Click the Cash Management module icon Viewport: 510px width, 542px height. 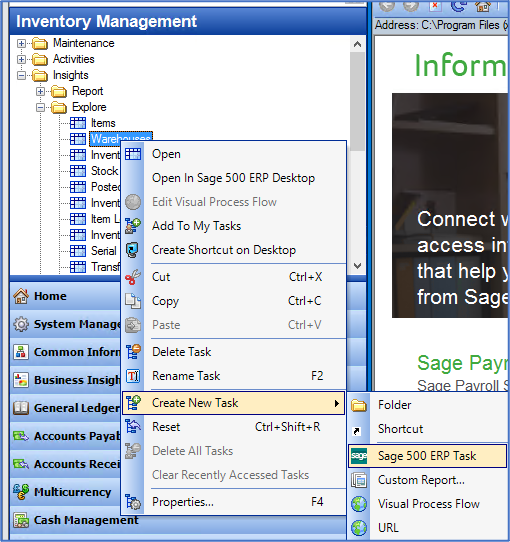[x=21, y=520]
